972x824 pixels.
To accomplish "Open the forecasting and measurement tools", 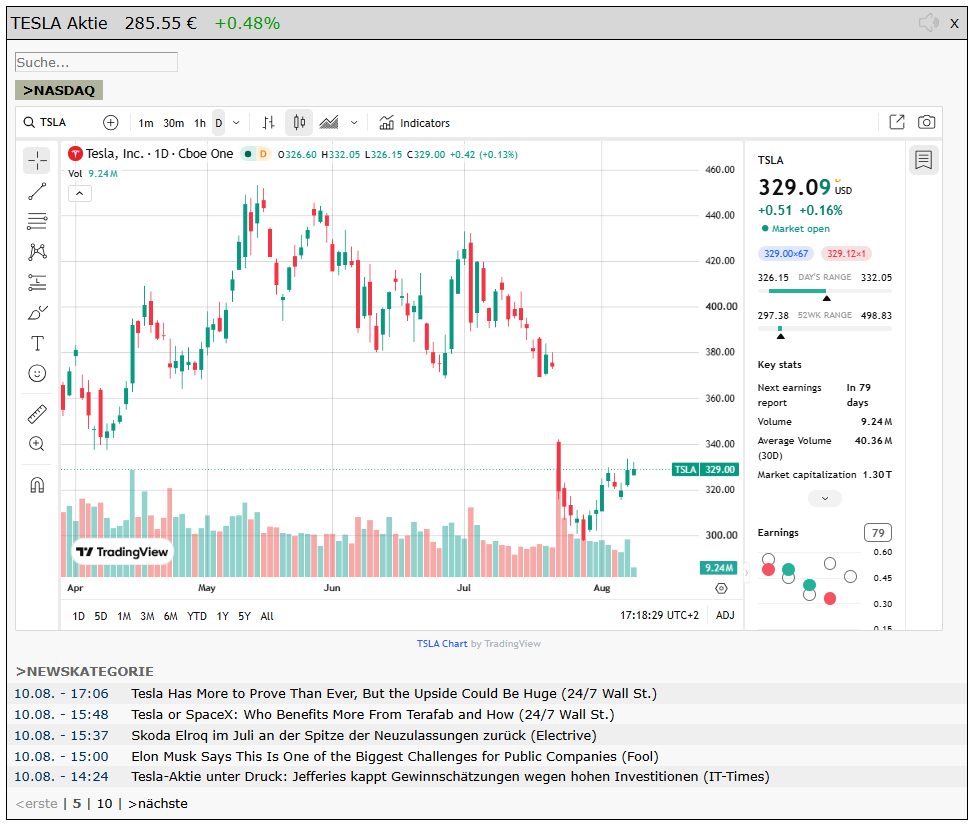I will (37, 283).
